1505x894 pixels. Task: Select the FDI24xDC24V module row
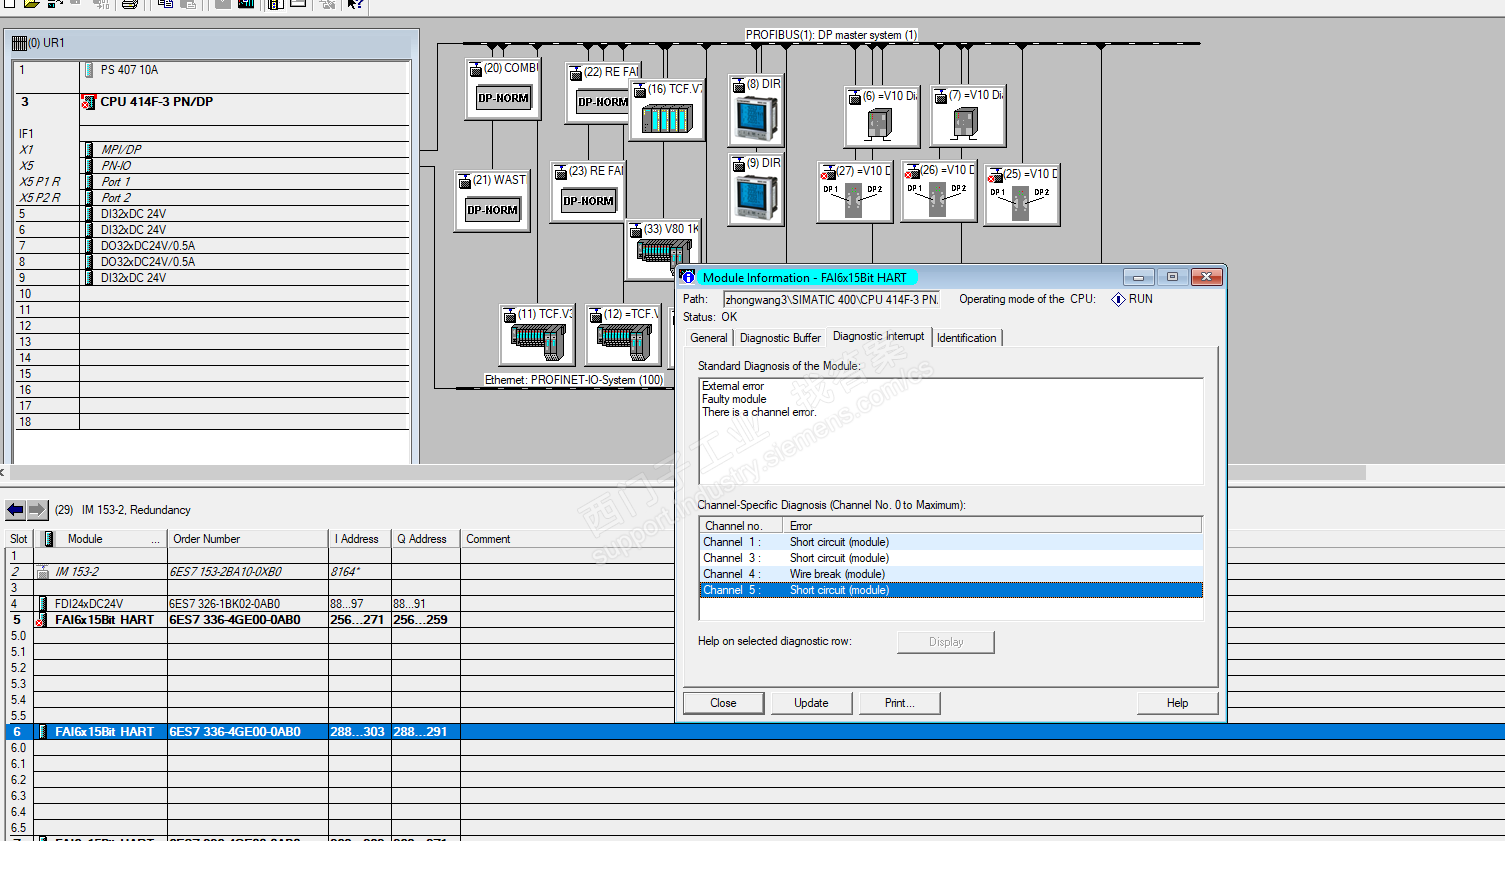click(x=340, y=604)
